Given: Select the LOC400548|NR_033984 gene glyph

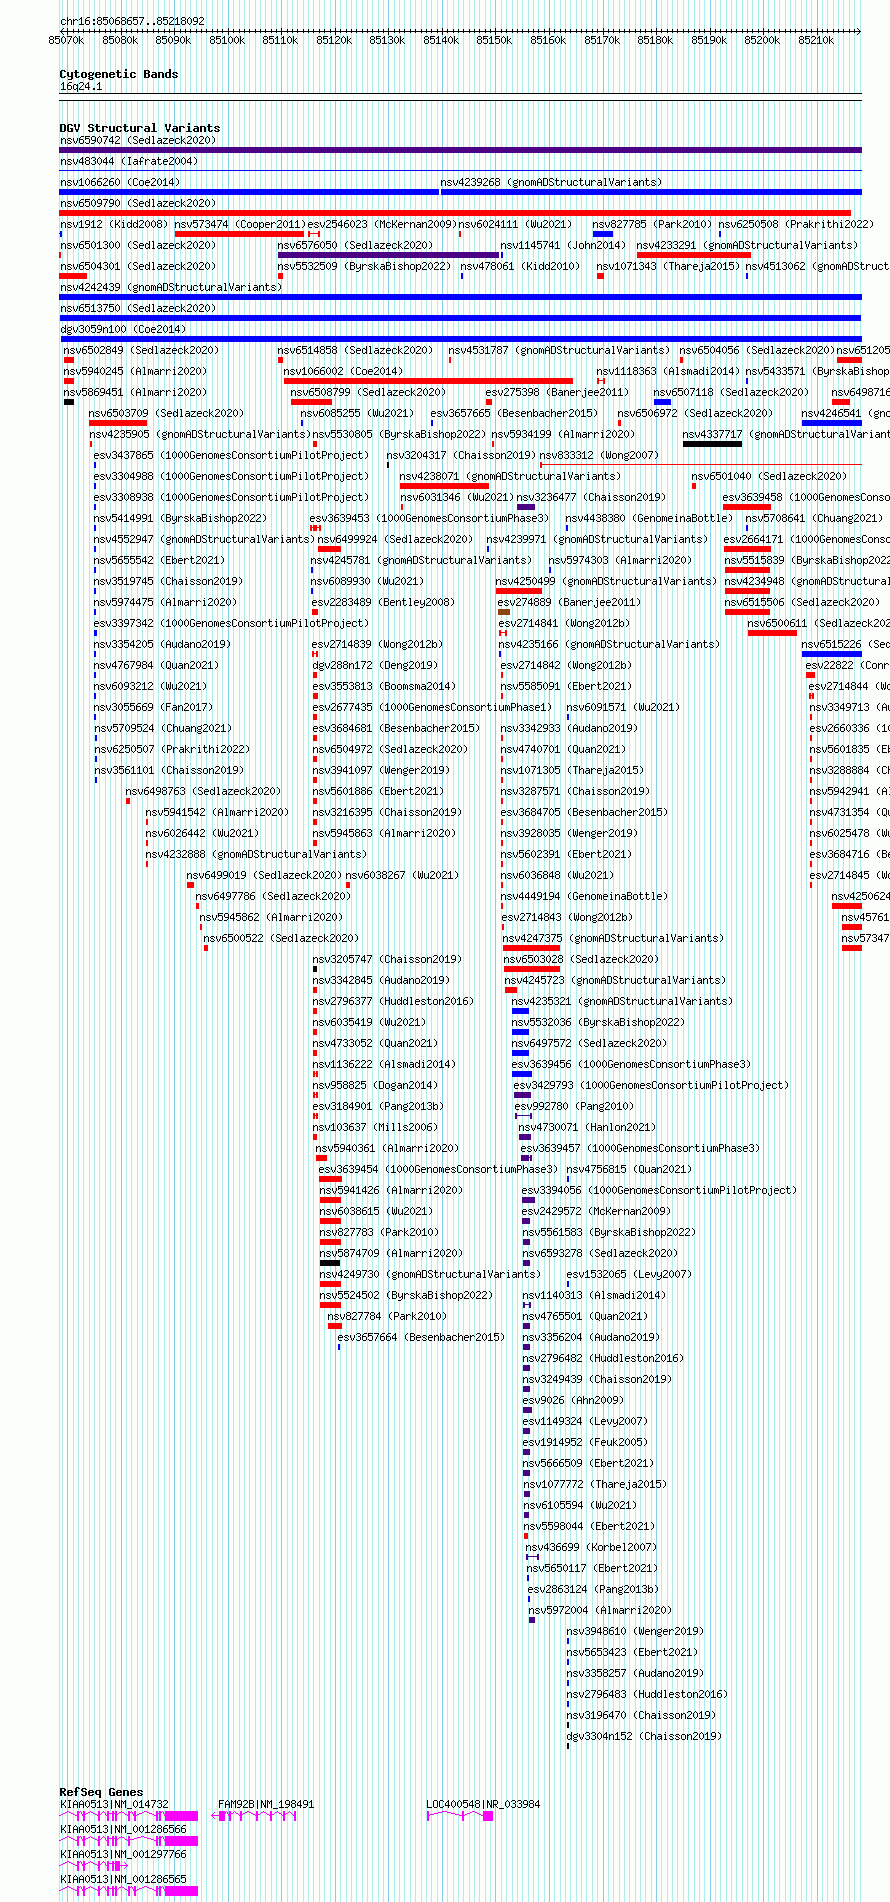Looking at the screenshot, I should [x=460, y=1815].
